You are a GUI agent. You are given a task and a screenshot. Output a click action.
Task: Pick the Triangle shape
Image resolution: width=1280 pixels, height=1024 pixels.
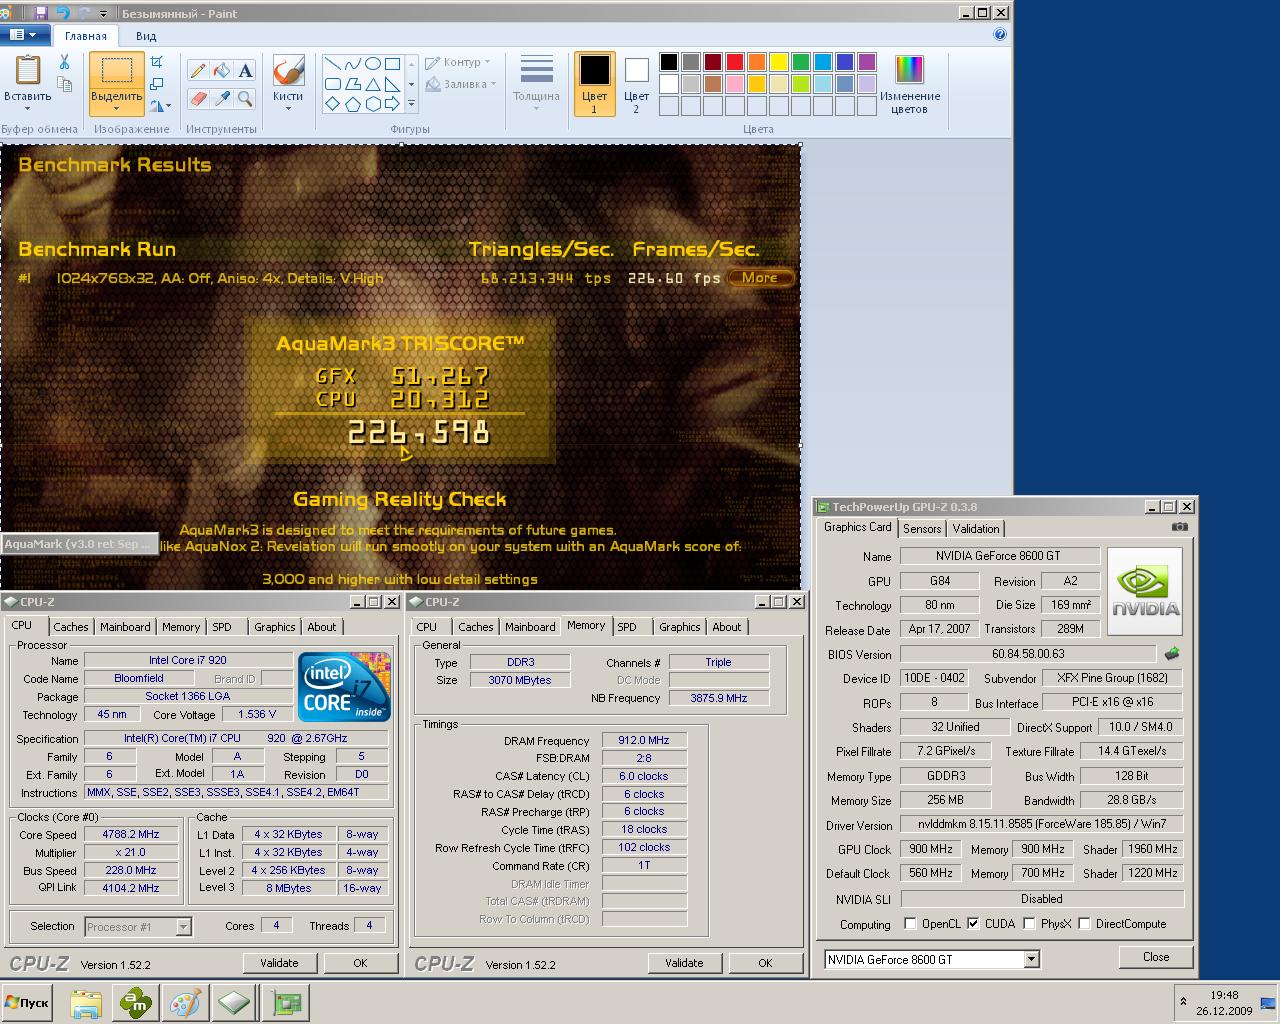372,84
